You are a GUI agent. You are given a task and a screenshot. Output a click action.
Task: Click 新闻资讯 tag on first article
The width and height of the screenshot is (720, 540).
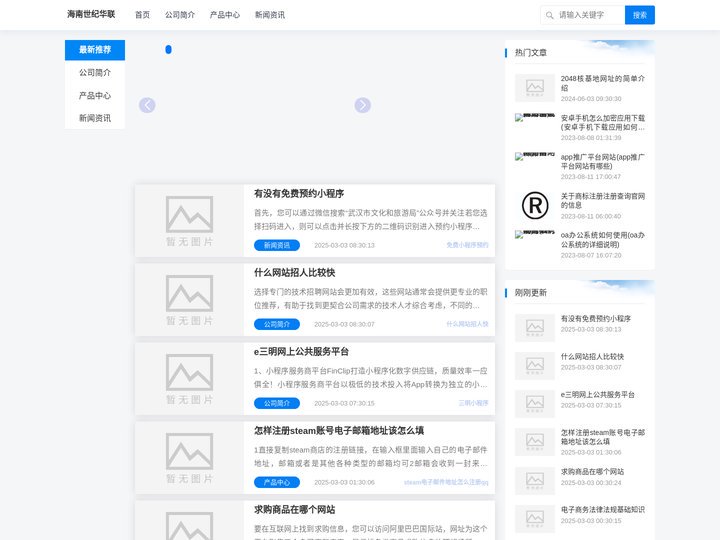(x=277, y=245)
